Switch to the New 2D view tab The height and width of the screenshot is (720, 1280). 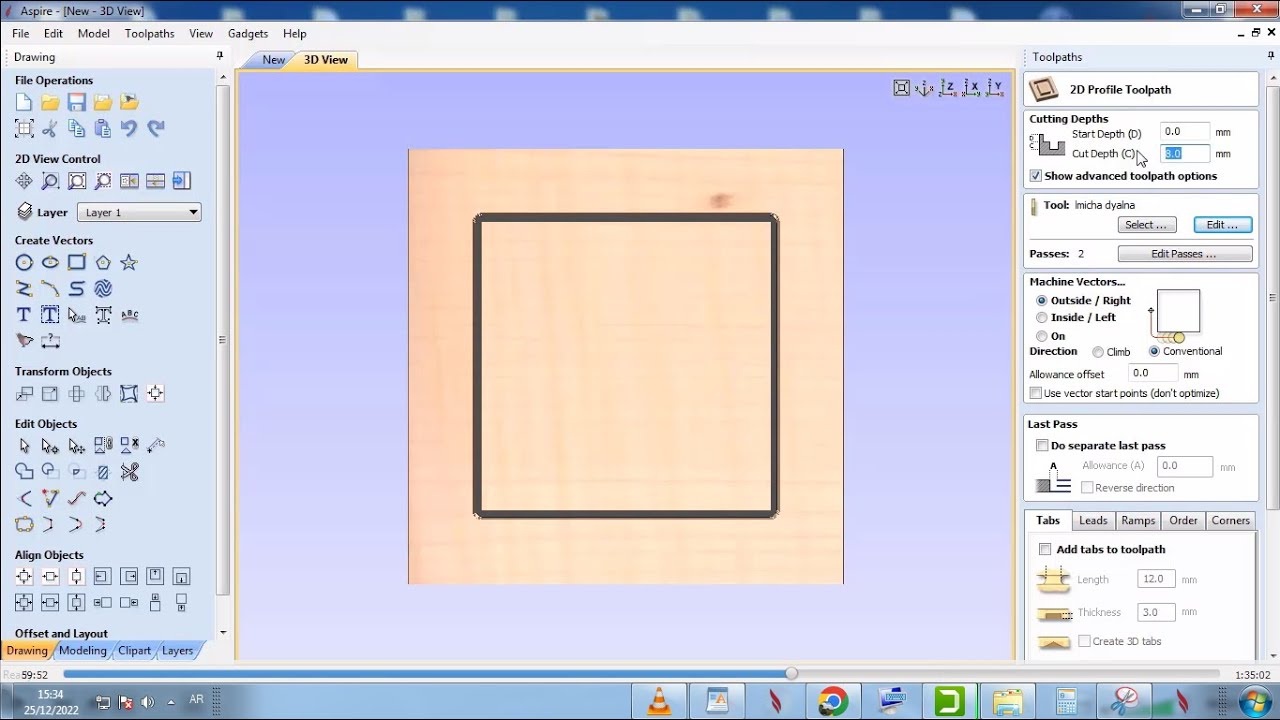tap(273, 60)
